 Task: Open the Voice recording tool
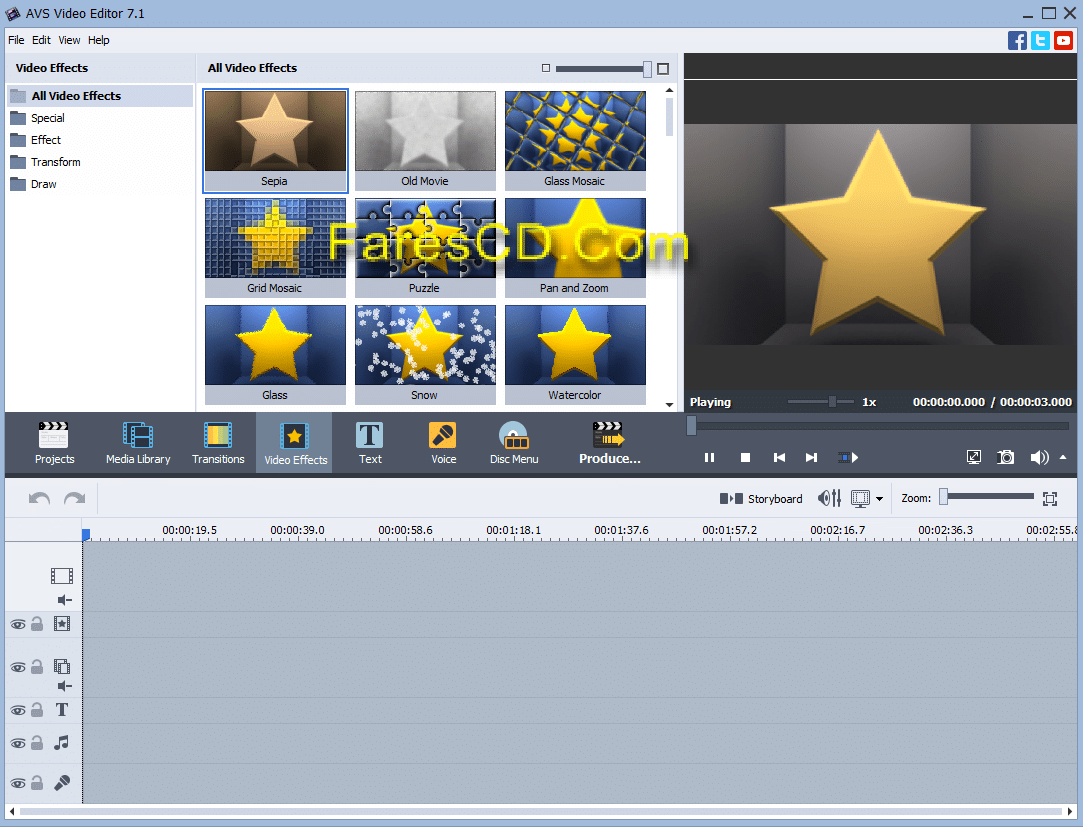443,443
